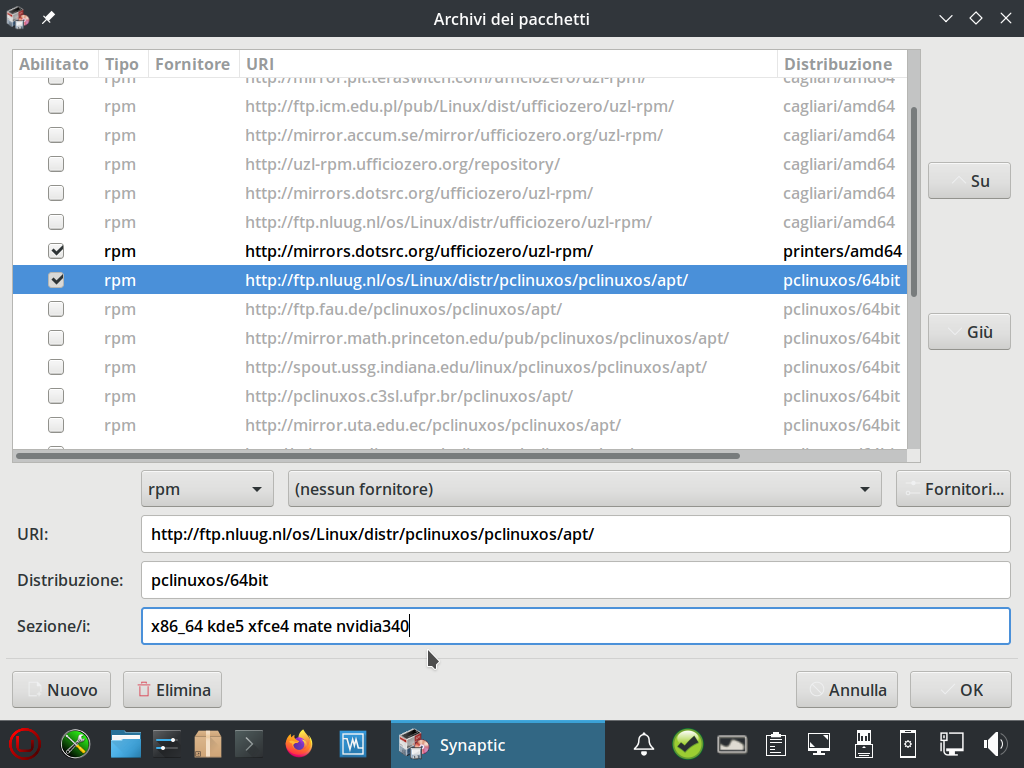
Task: Click the horizontal scrollbar under the repository list
Action: tap(380, 456)
